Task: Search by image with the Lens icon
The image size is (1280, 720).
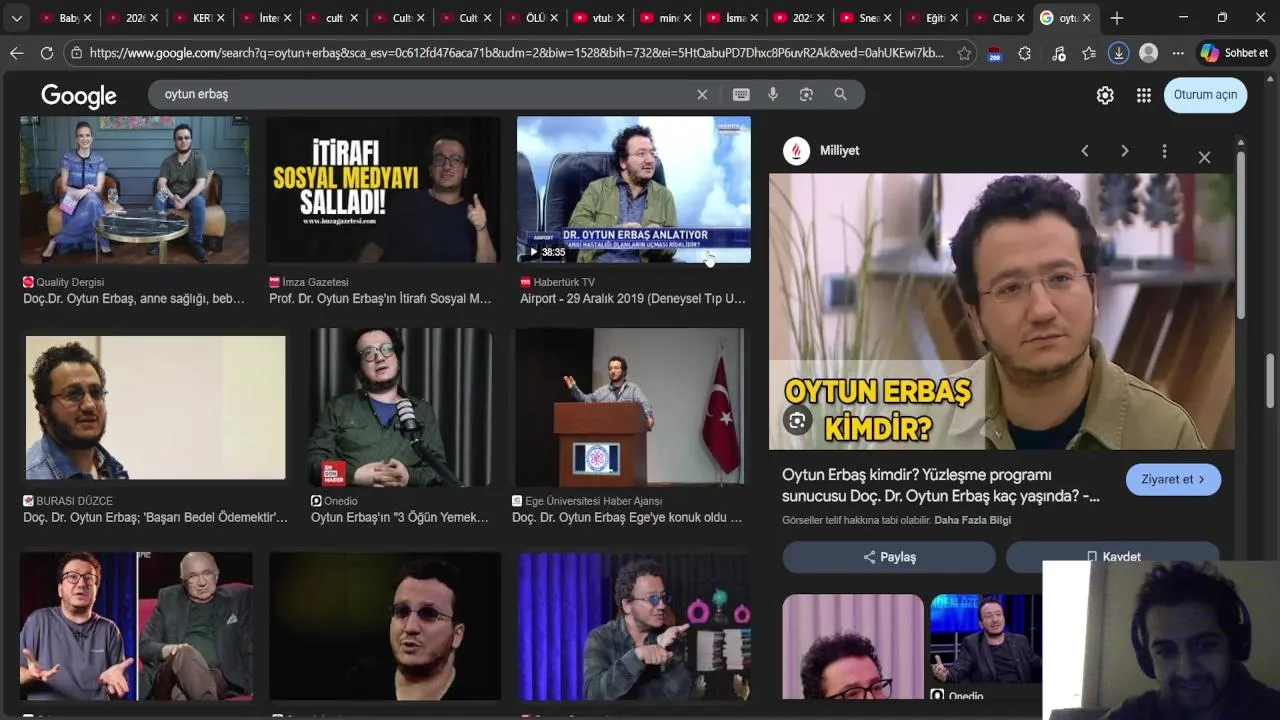Action: point(806,94)
